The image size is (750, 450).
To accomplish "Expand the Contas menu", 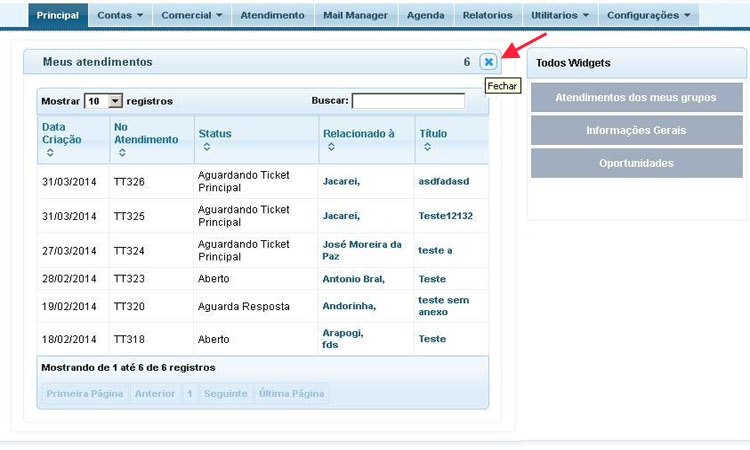I will click(x=120, y=15).
